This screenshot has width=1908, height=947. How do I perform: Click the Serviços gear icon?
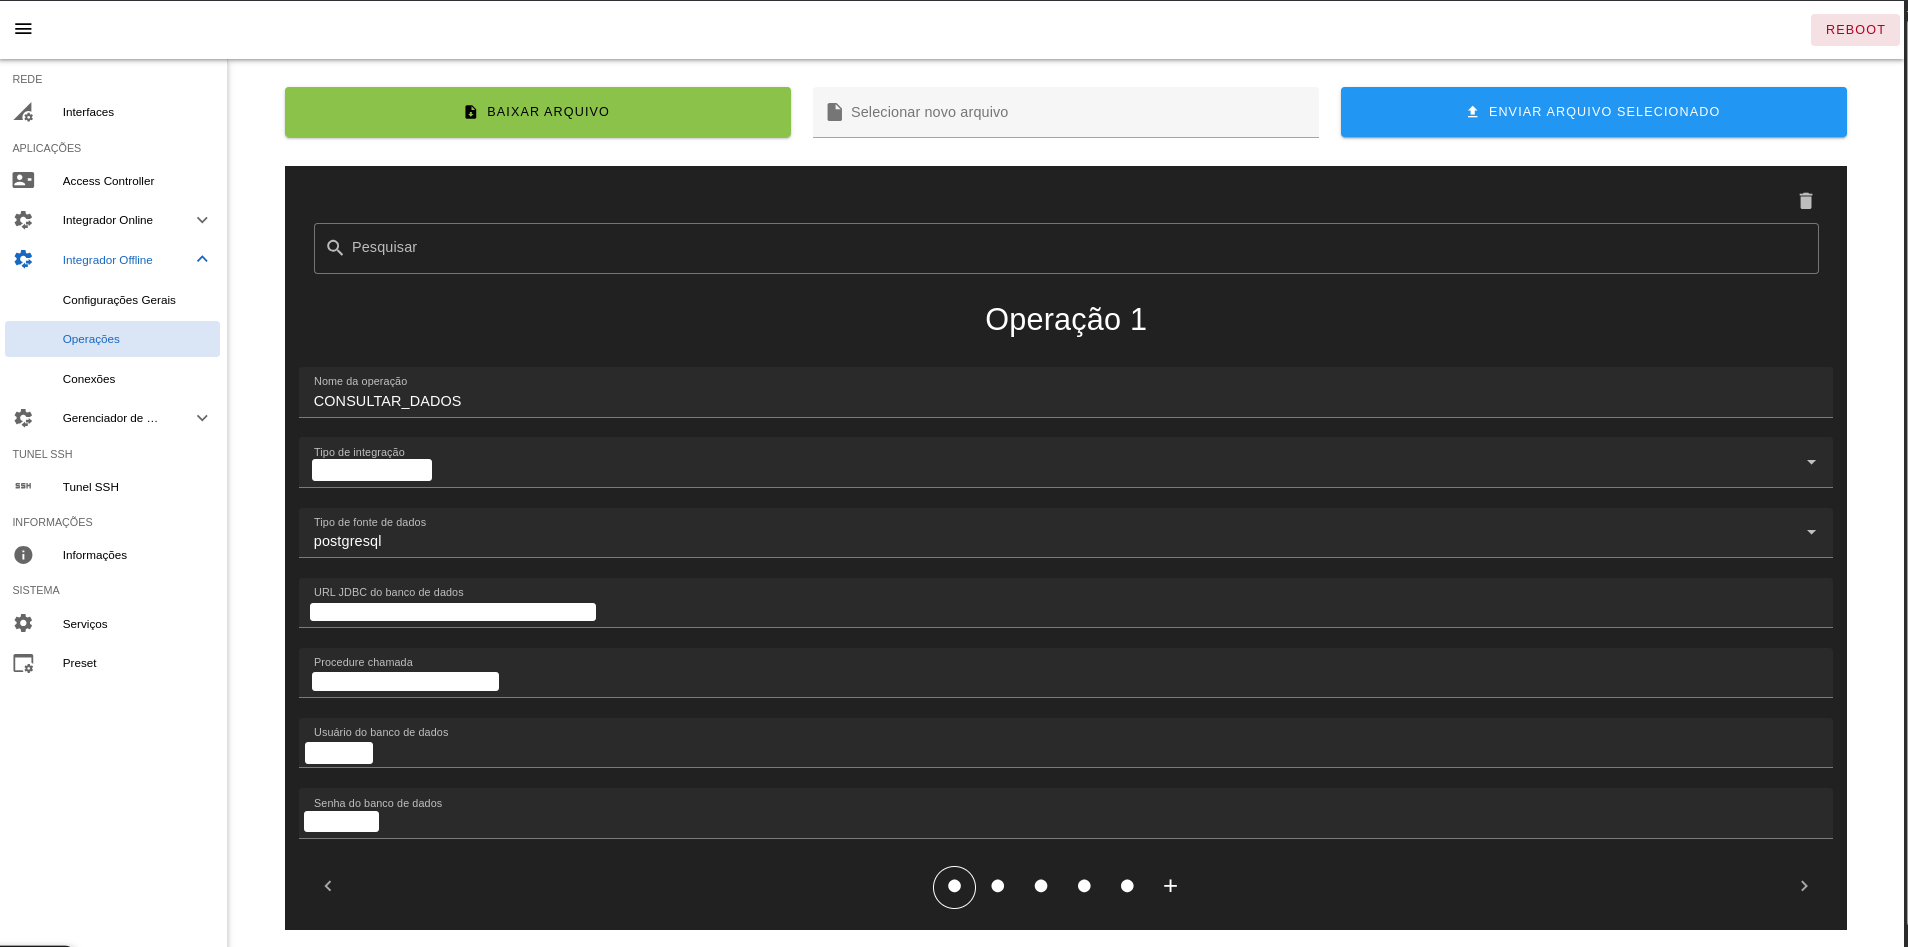[x=23, y=623]
